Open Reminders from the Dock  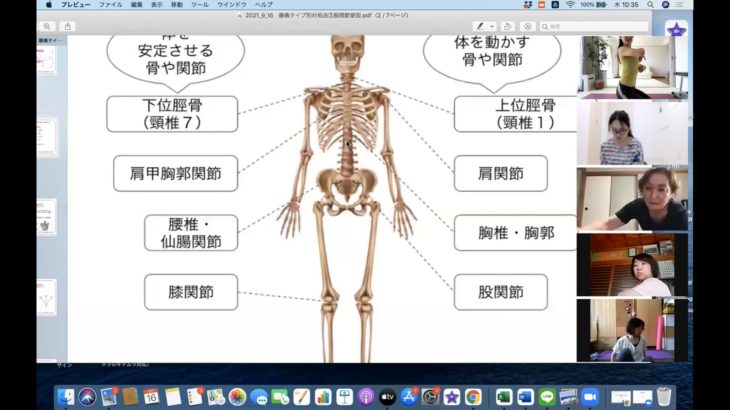[x=194, y=397]
